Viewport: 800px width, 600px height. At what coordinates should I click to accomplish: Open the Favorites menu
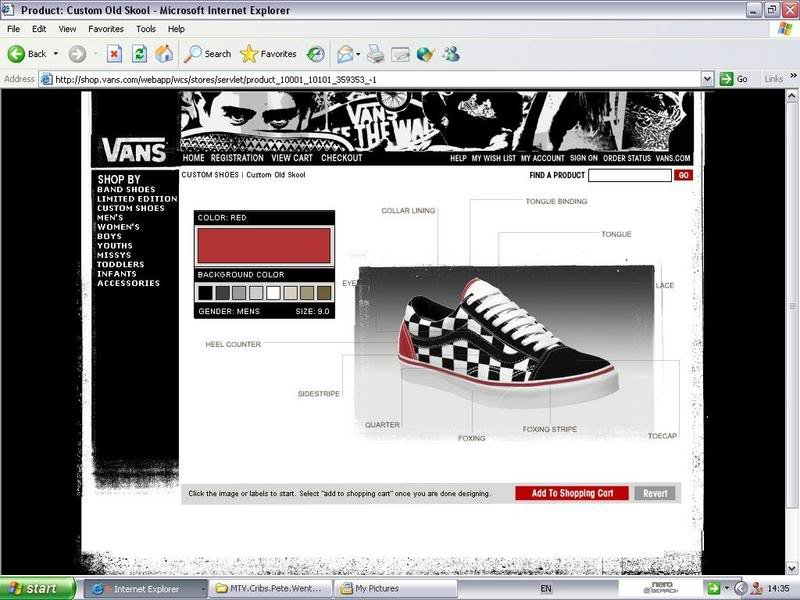106,29
